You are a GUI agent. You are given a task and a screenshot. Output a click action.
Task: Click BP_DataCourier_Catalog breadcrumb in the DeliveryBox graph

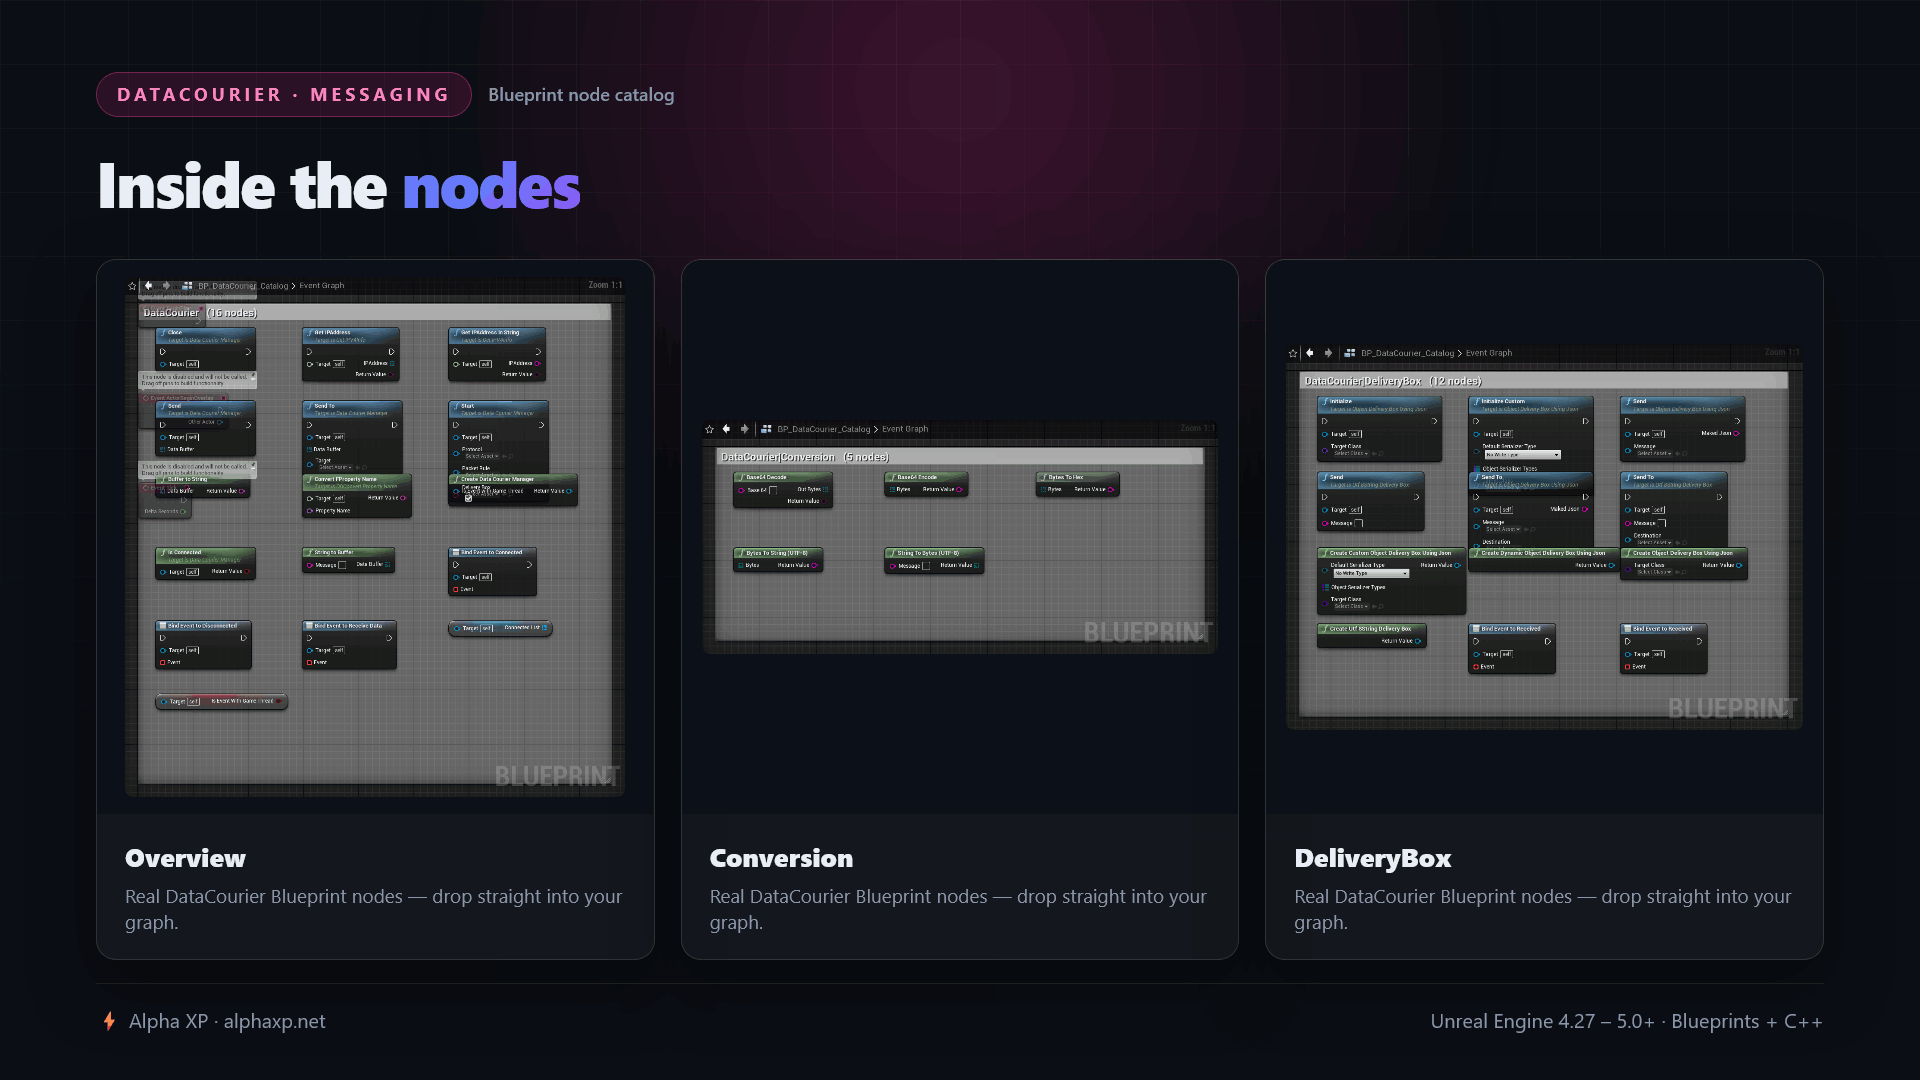point(1407,353)
